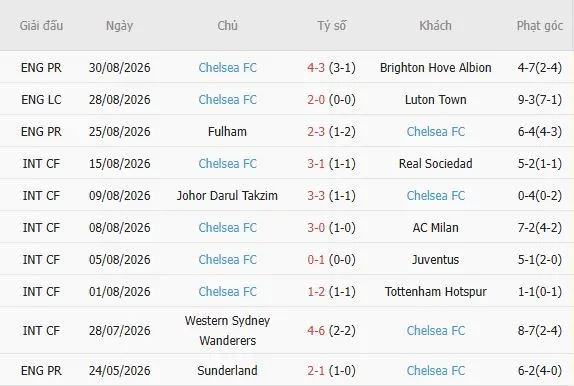This screenshot has width=574, height=386.
Task: Select Fulham home team name
Action: [227, 131]
